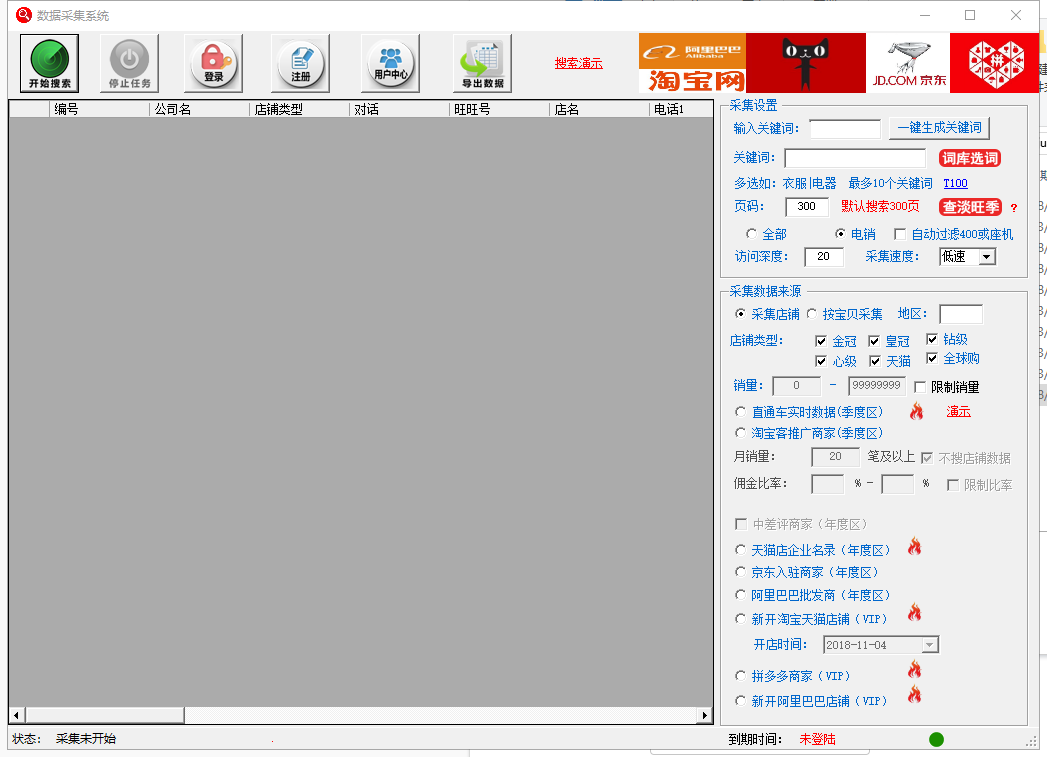Click the Tmall black cat logo
1047x757 pixels.
tap(806, 63)
